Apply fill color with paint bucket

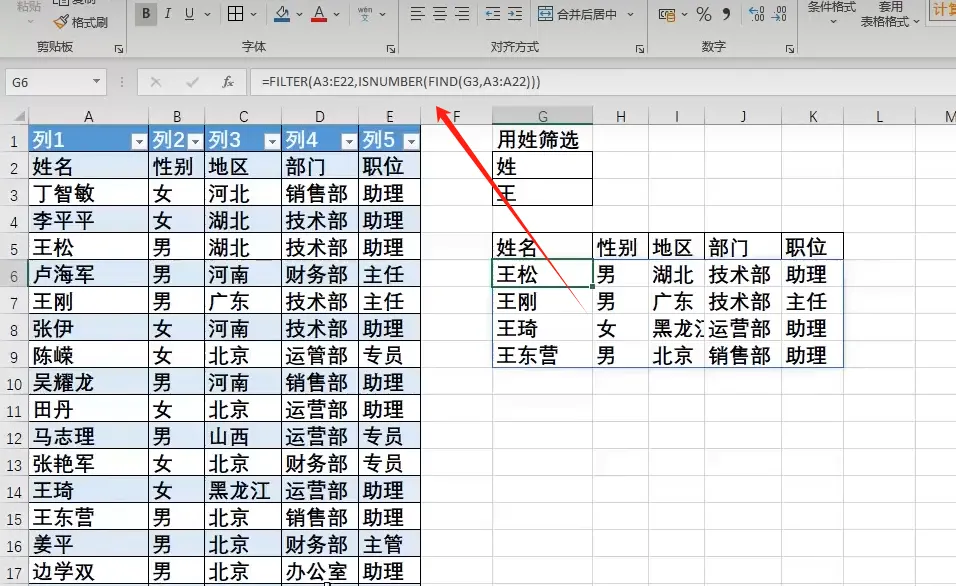click(x=282, y=13)
